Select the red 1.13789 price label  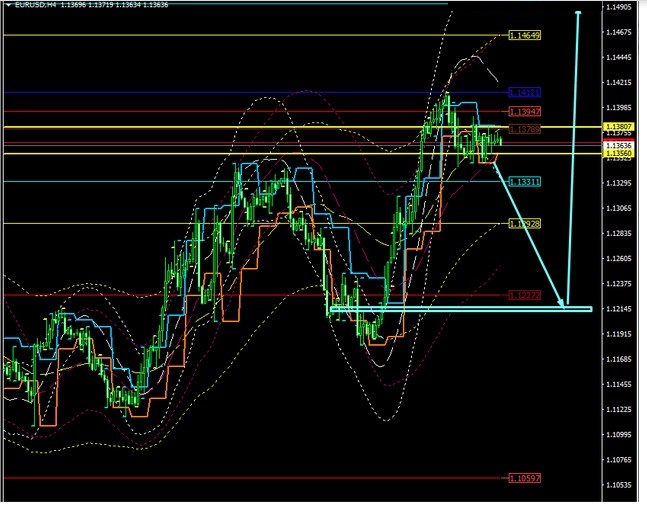[524, 129]
